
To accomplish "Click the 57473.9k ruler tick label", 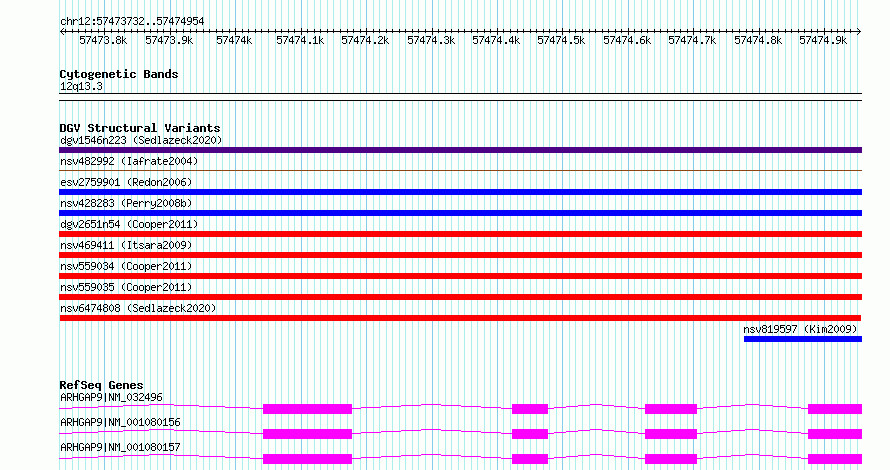I will [x=169, y=41].
